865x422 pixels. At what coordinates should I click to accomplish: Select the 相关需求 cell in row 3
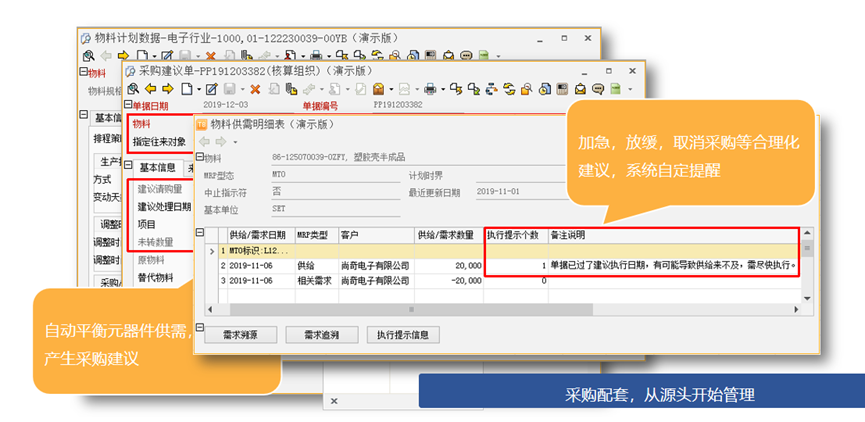tap(317, 281)
